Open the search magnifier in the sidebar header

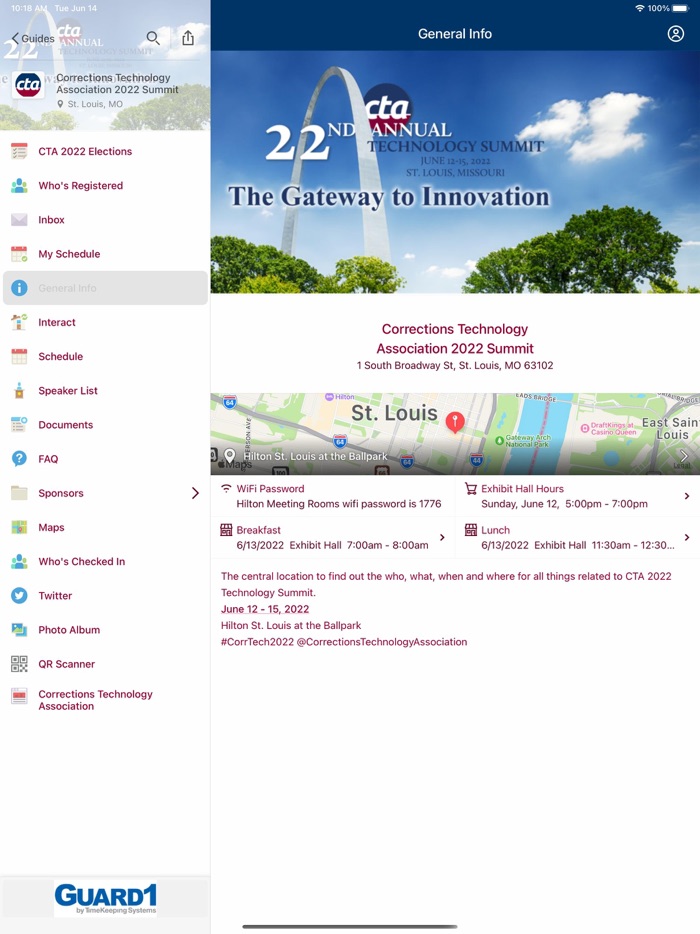[153, 38]
